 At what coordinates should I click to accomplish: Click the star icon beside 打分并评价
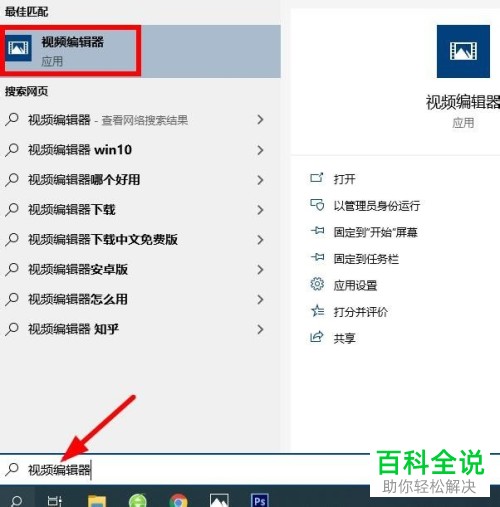click(x=317, y=311)
